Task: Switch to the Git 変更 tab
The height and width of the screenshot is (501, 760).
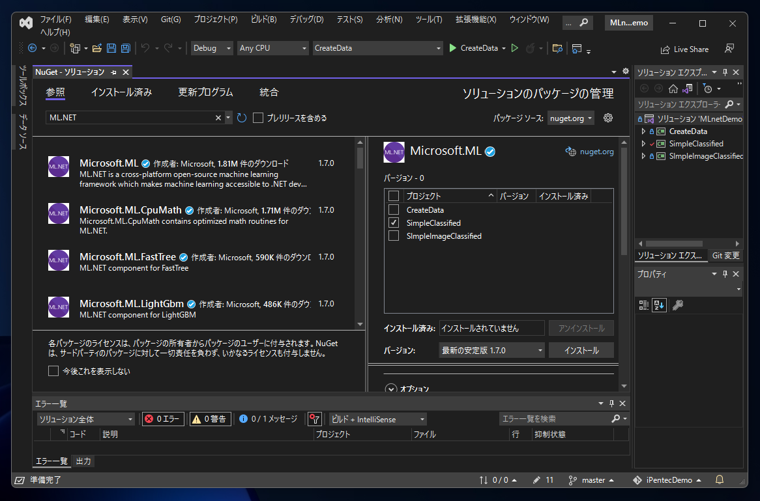Action: (x=725, y=255)
